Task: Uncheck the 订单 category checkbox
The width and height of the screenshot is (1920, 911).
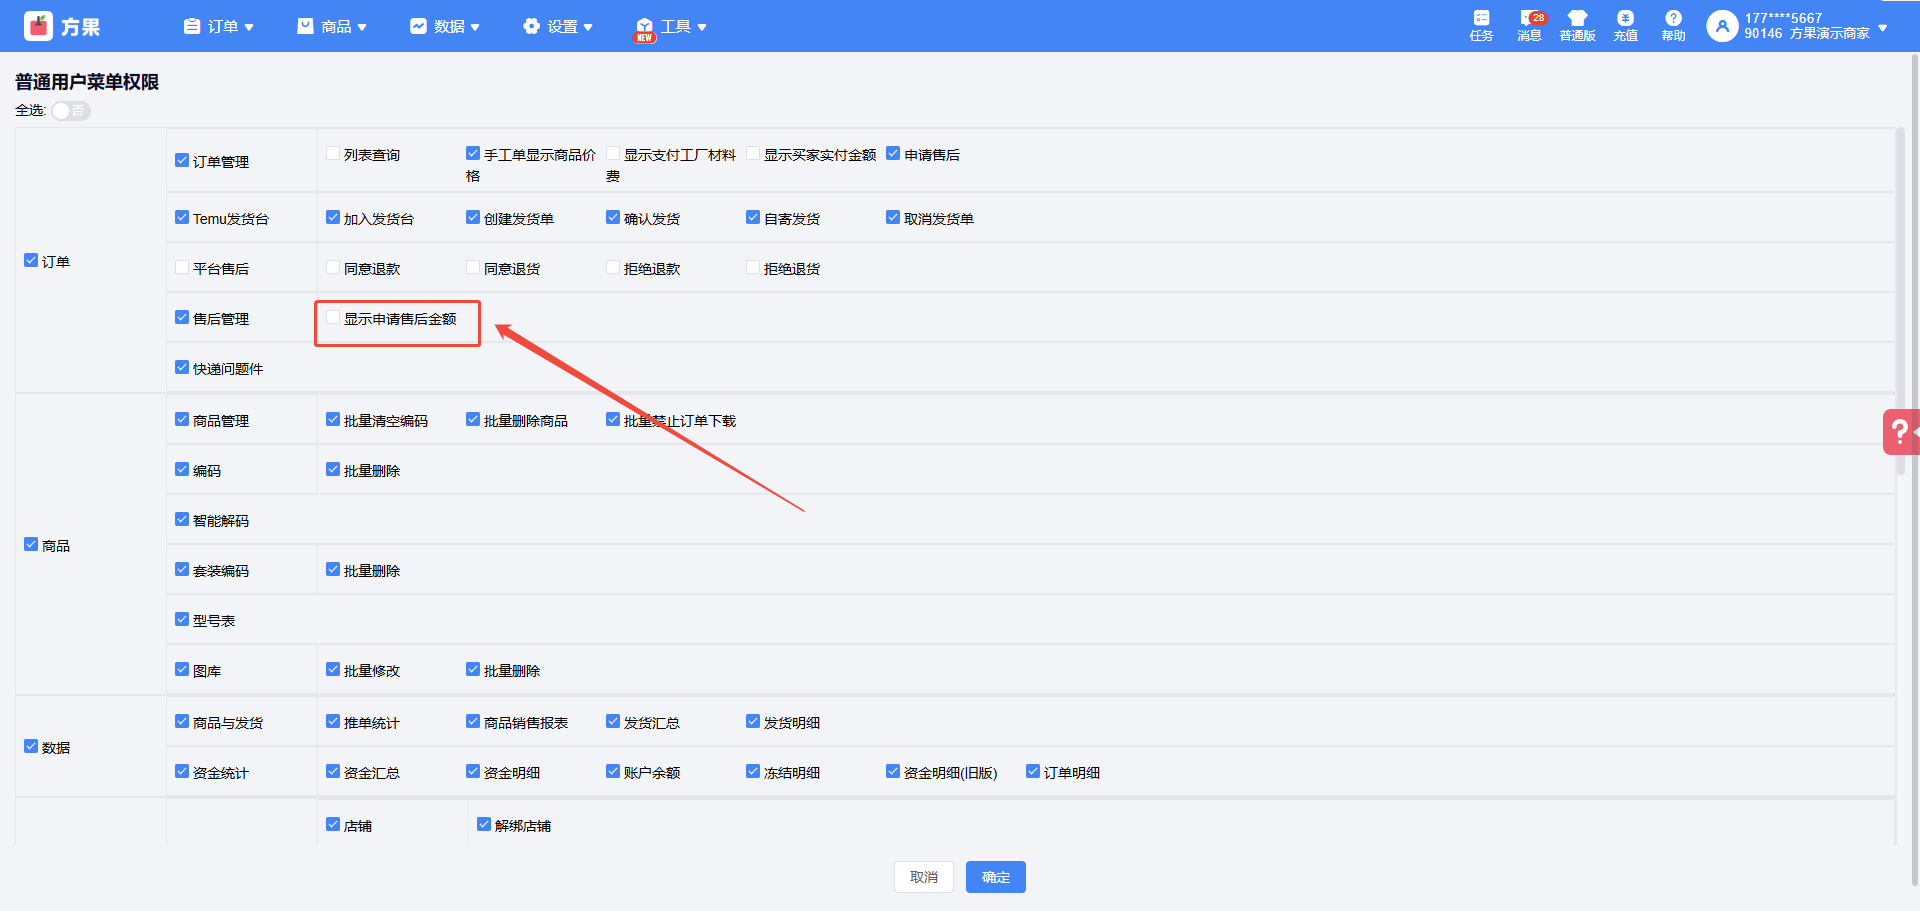Action: (31, 261)
